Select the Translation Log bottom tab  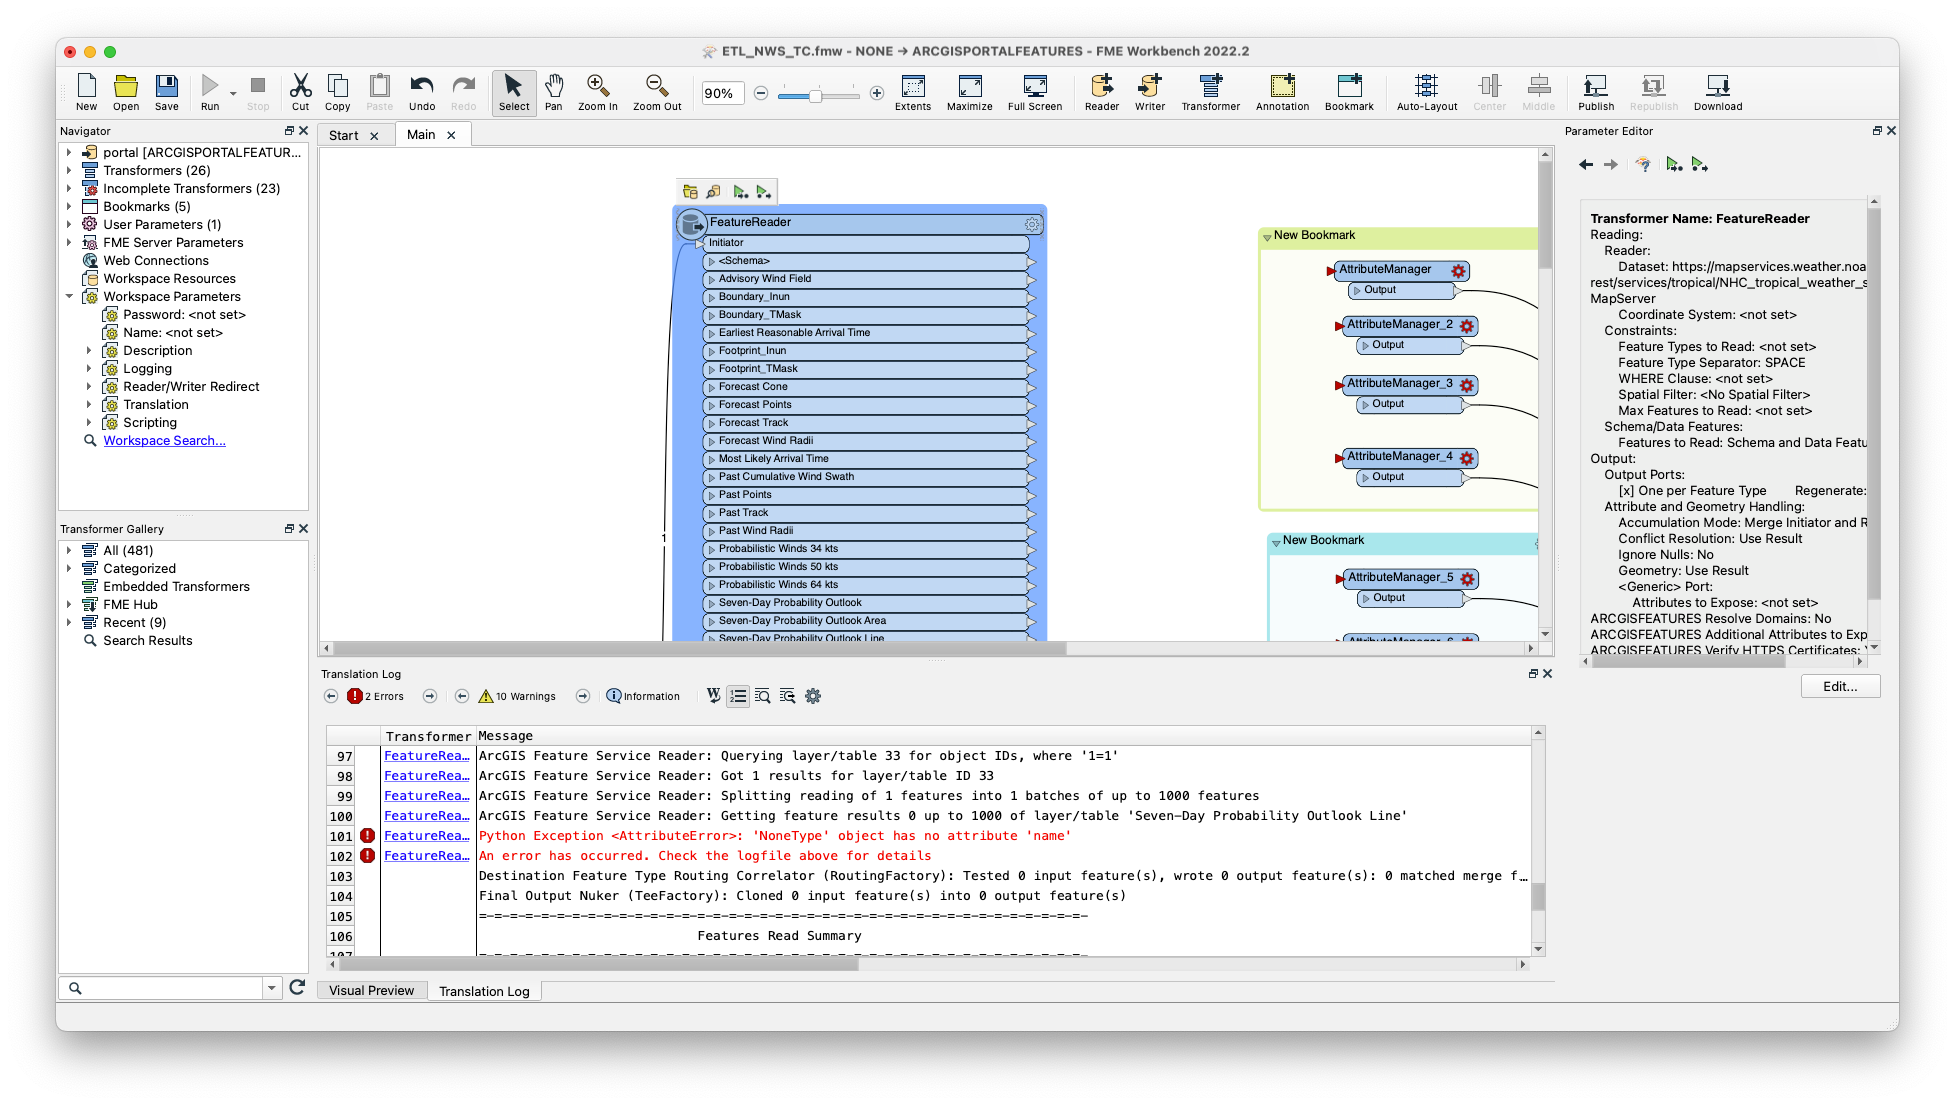484,991
